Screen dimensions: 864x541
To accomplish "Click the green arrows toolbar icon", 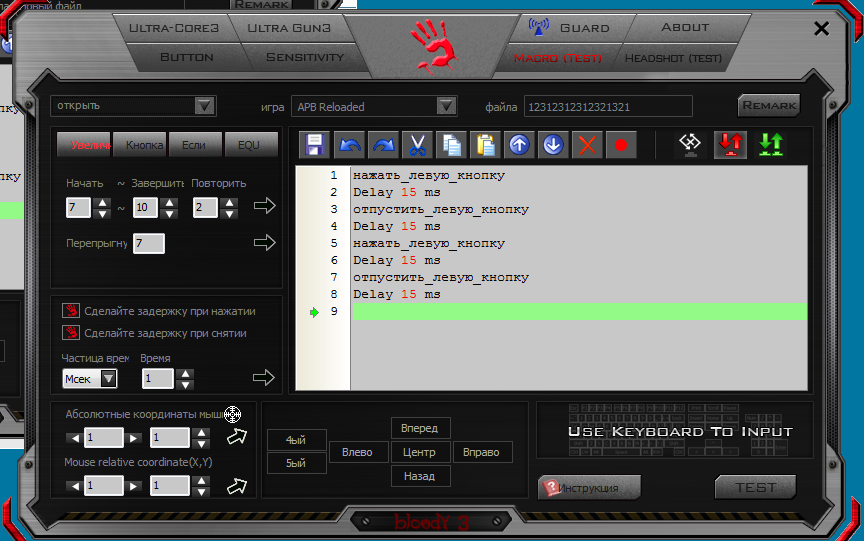I will tap(770, 144).
